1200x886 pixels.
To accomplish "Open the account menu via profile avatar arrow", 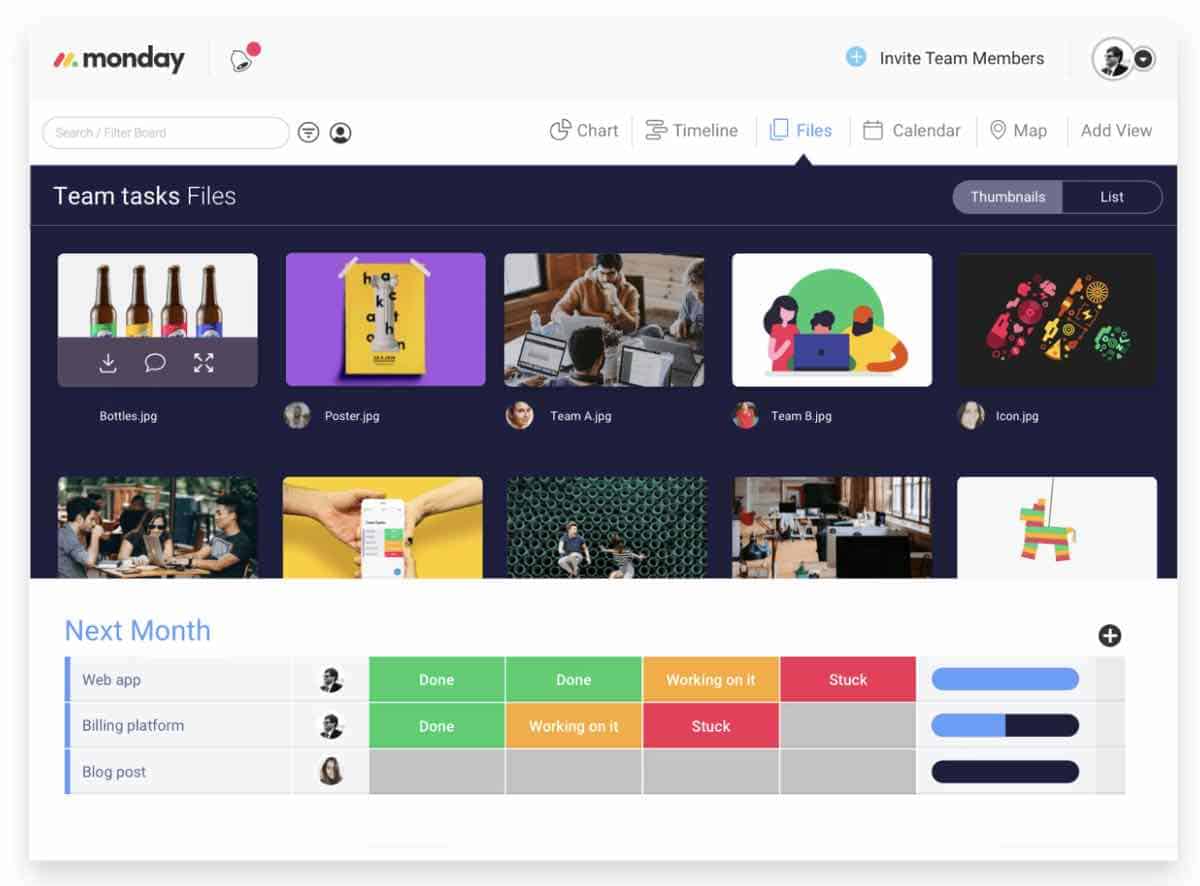I will pos(1142,60).
